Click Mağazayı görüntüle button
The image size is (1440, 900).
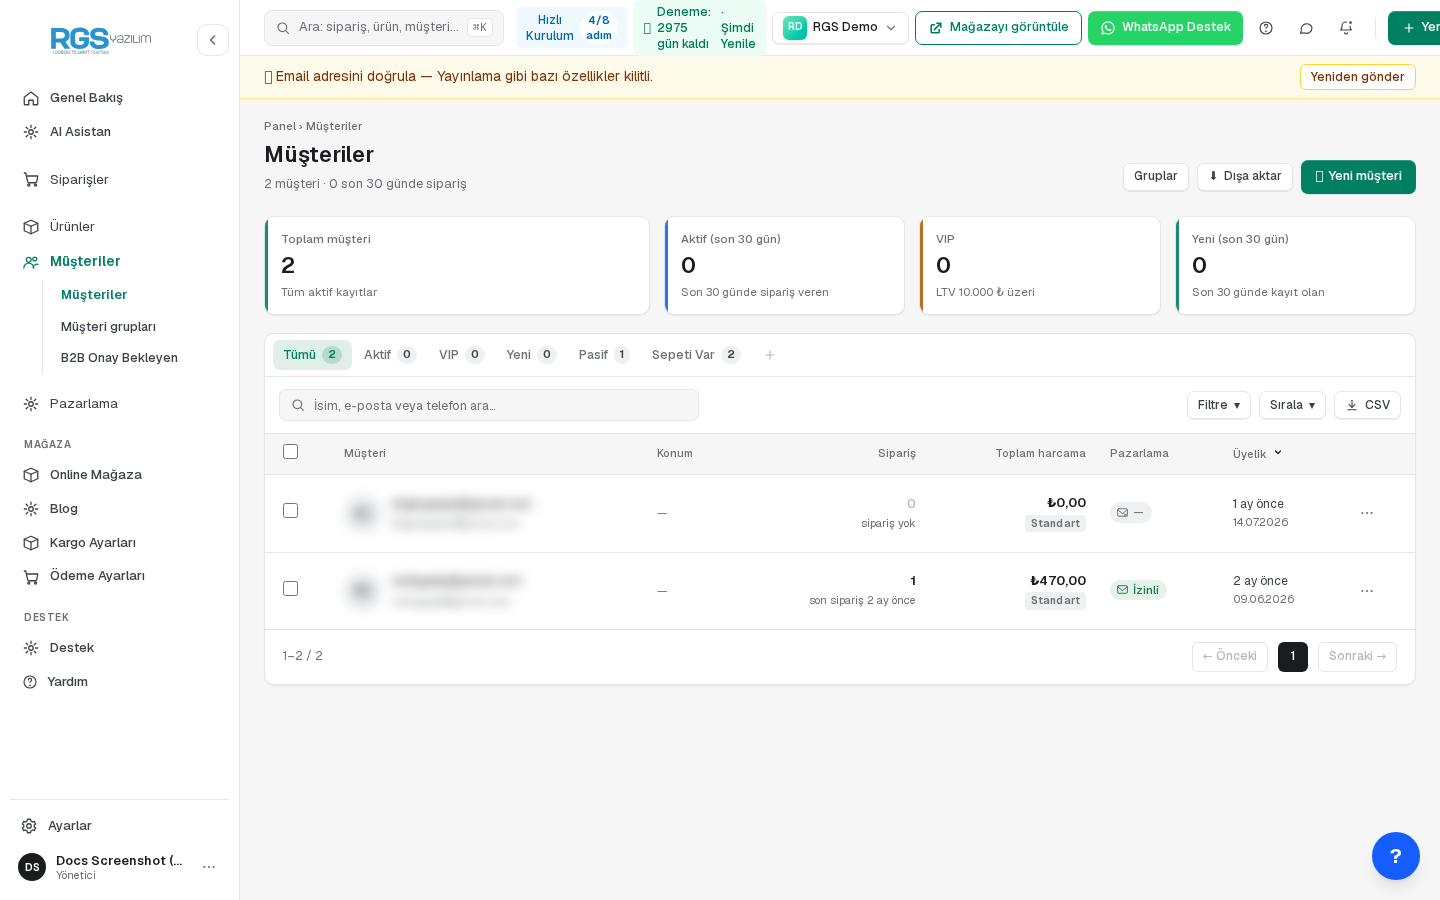[998, 28]
